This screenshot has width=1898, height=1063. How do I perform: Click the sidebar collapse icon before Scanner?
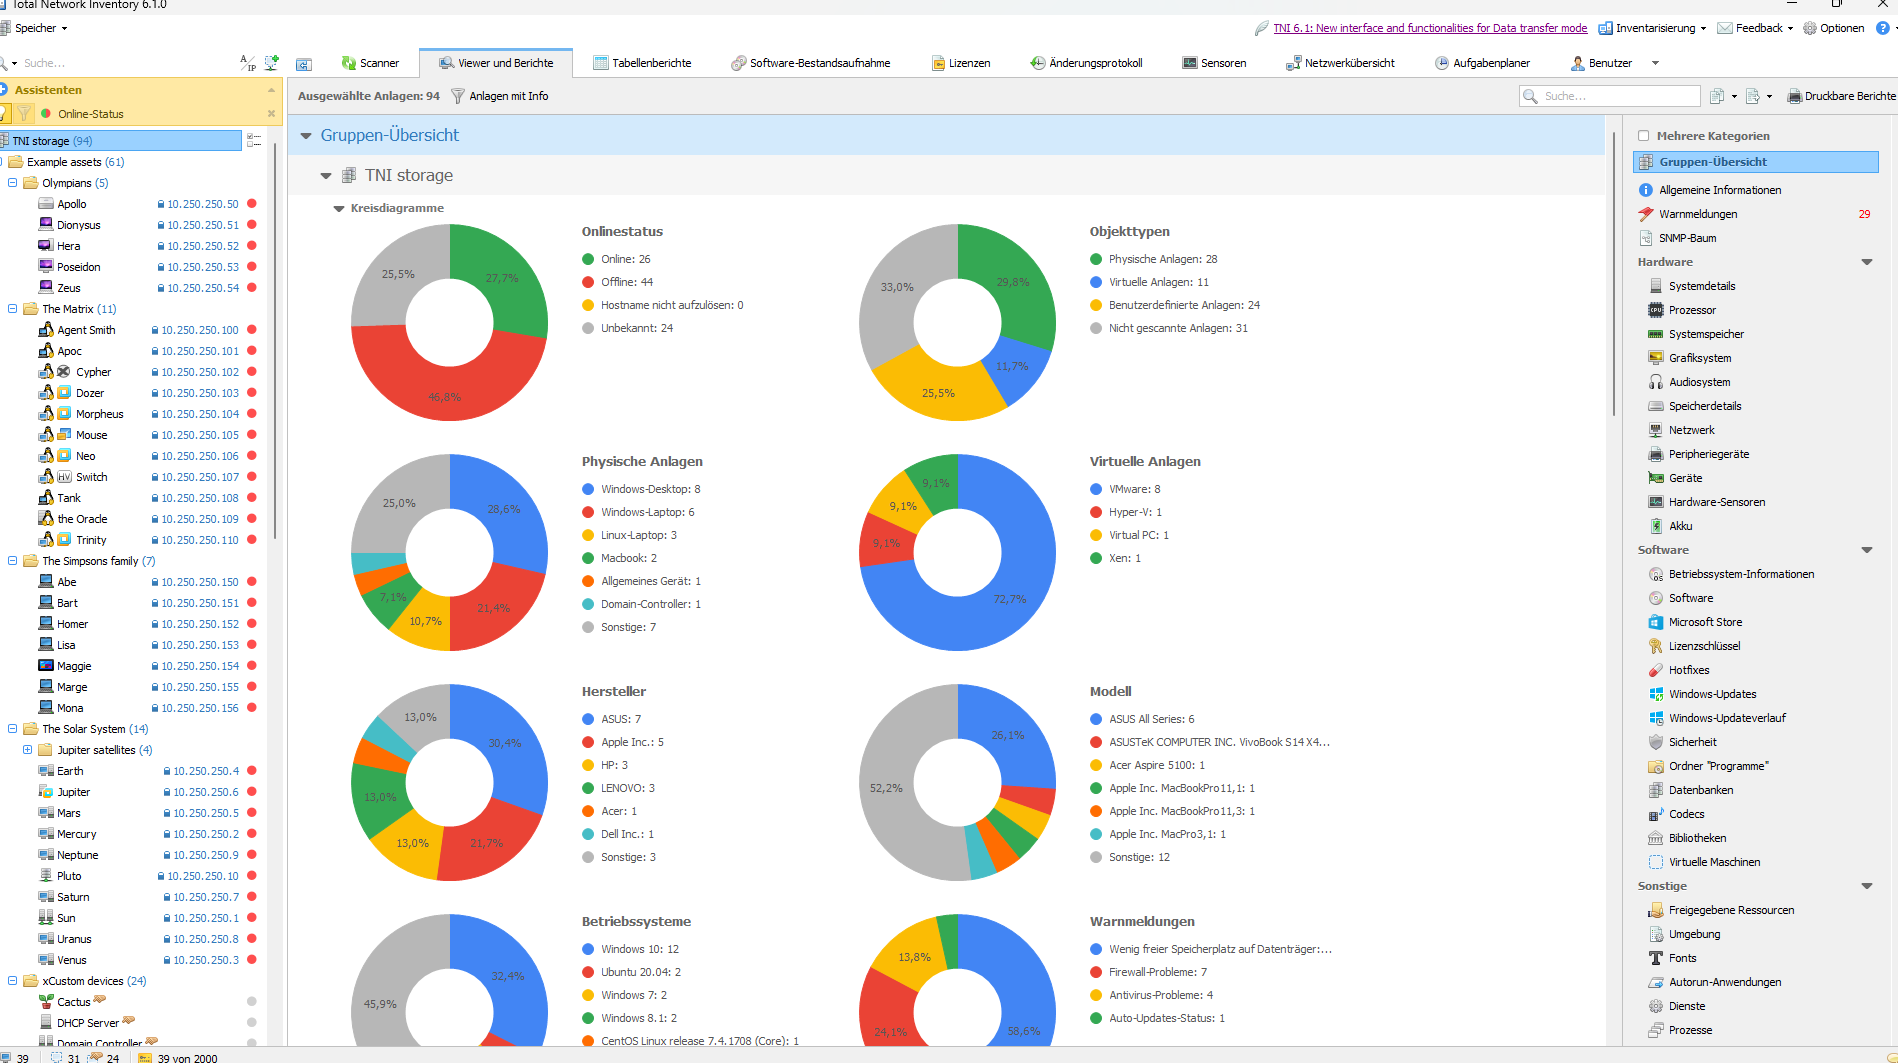point(304,64)
